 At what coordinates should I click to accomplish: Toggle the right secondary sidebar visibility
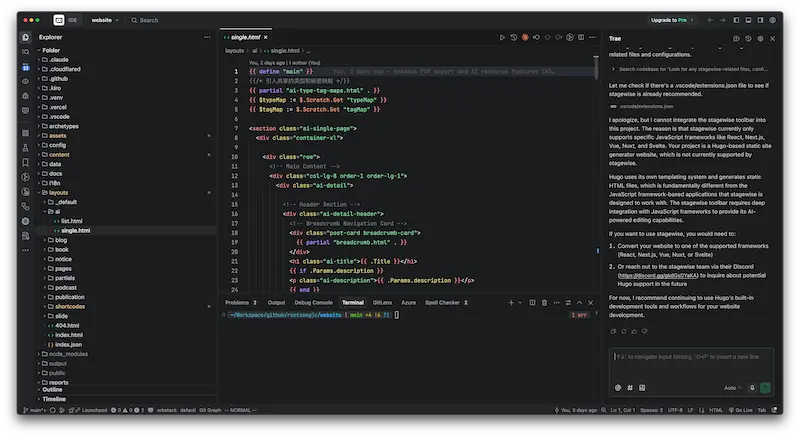(x=760, y=20)
